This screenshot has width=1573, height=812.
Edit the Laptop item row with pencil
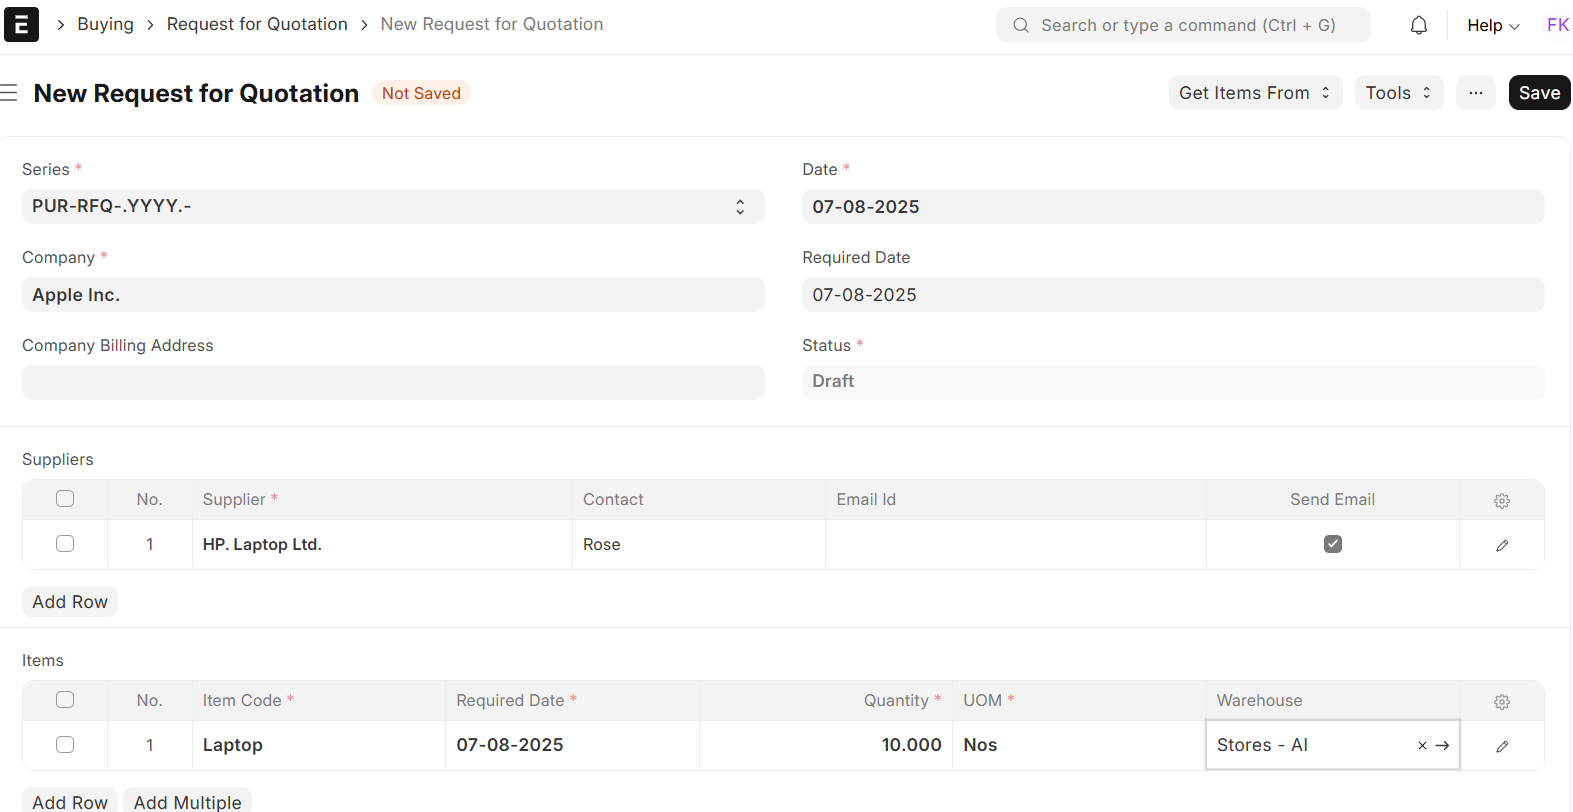(x=1501, y=746)
